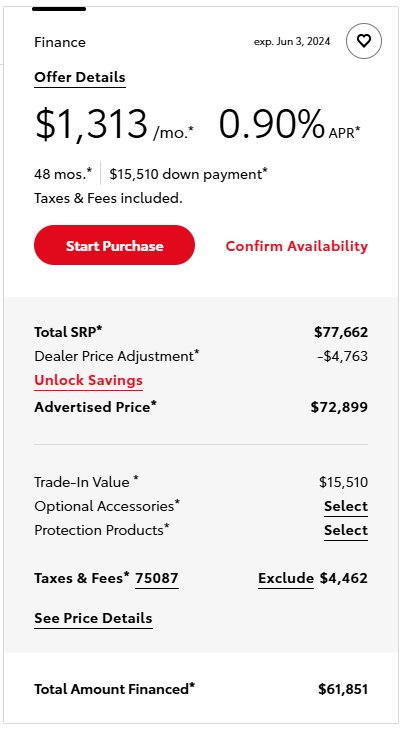Screen dimensions: 411x747
Task: Click the Start Purchase button
Action: (x=114, y=245)
